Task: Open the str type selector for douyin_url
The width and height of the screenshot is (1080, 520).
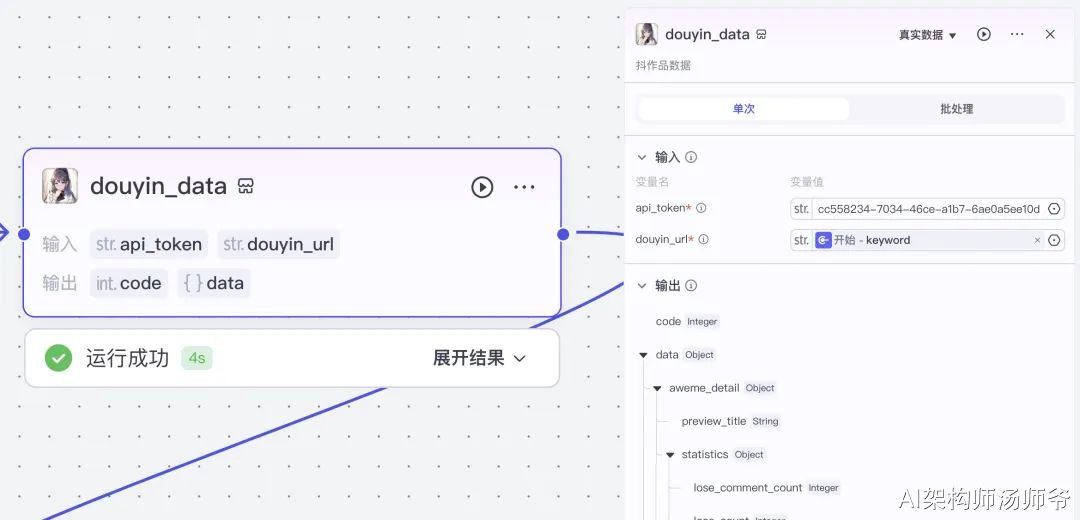Action: (801, 240)
